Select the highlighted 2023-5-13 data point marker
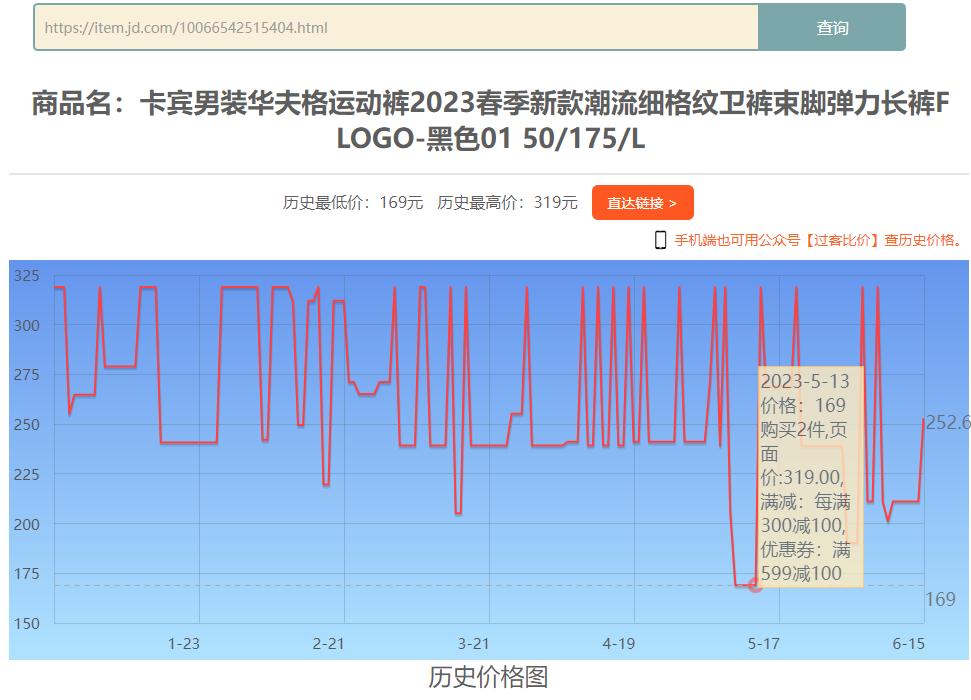Viewport: 971px width, 700px height. pyautogui.click(x=755, y=585)
